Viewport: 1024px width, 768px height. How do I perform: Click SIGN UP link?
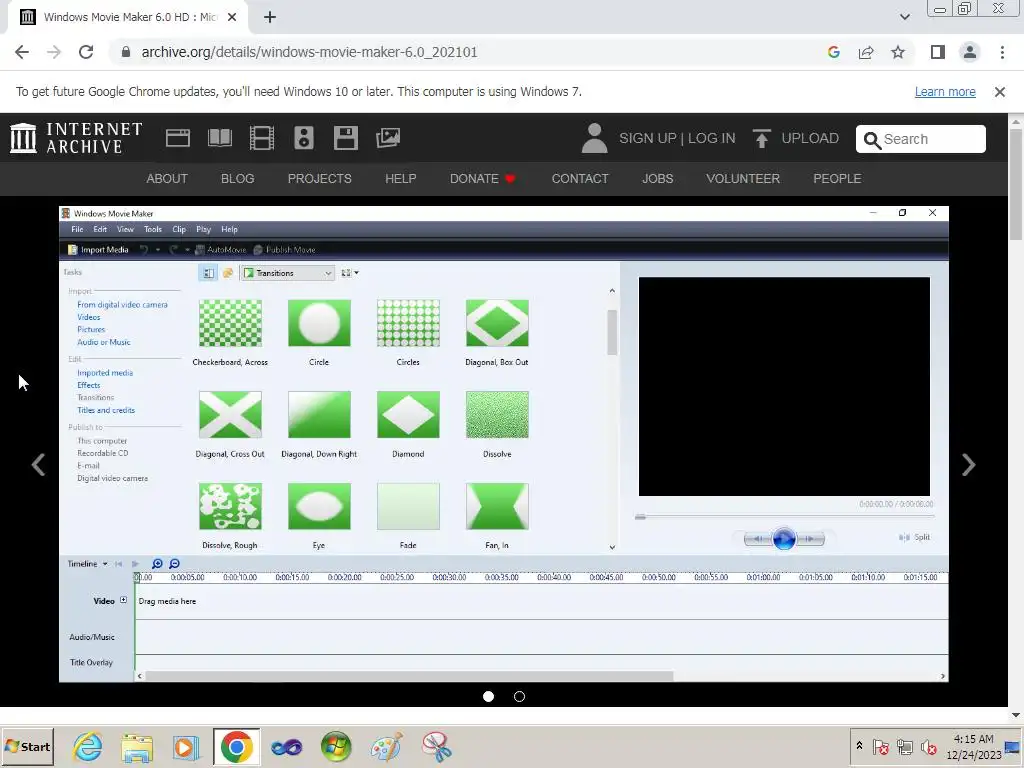click(x=647, y=138)
